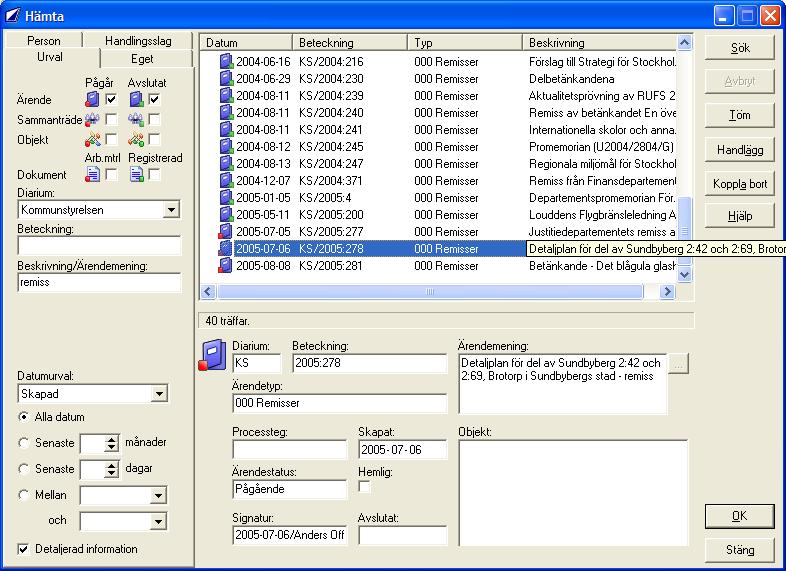Open the Ärendemening ellipsis browse button
Screen dimensions: 786x571
tap(678, 363)
